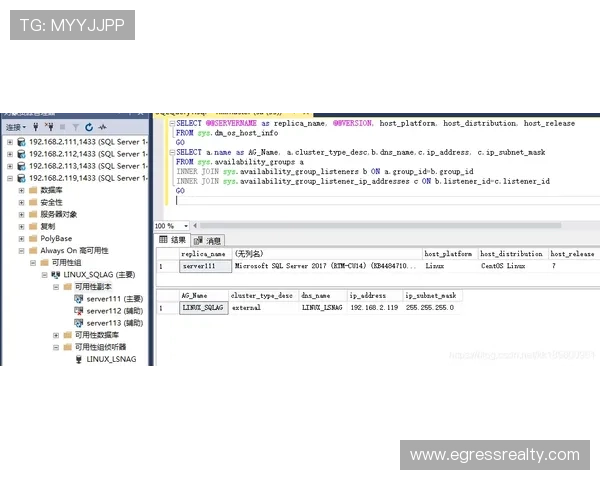This screenshot has width=600, height=480.
Task: Switch to the 消息 messages tab
Action: click(x=209, y=240)
